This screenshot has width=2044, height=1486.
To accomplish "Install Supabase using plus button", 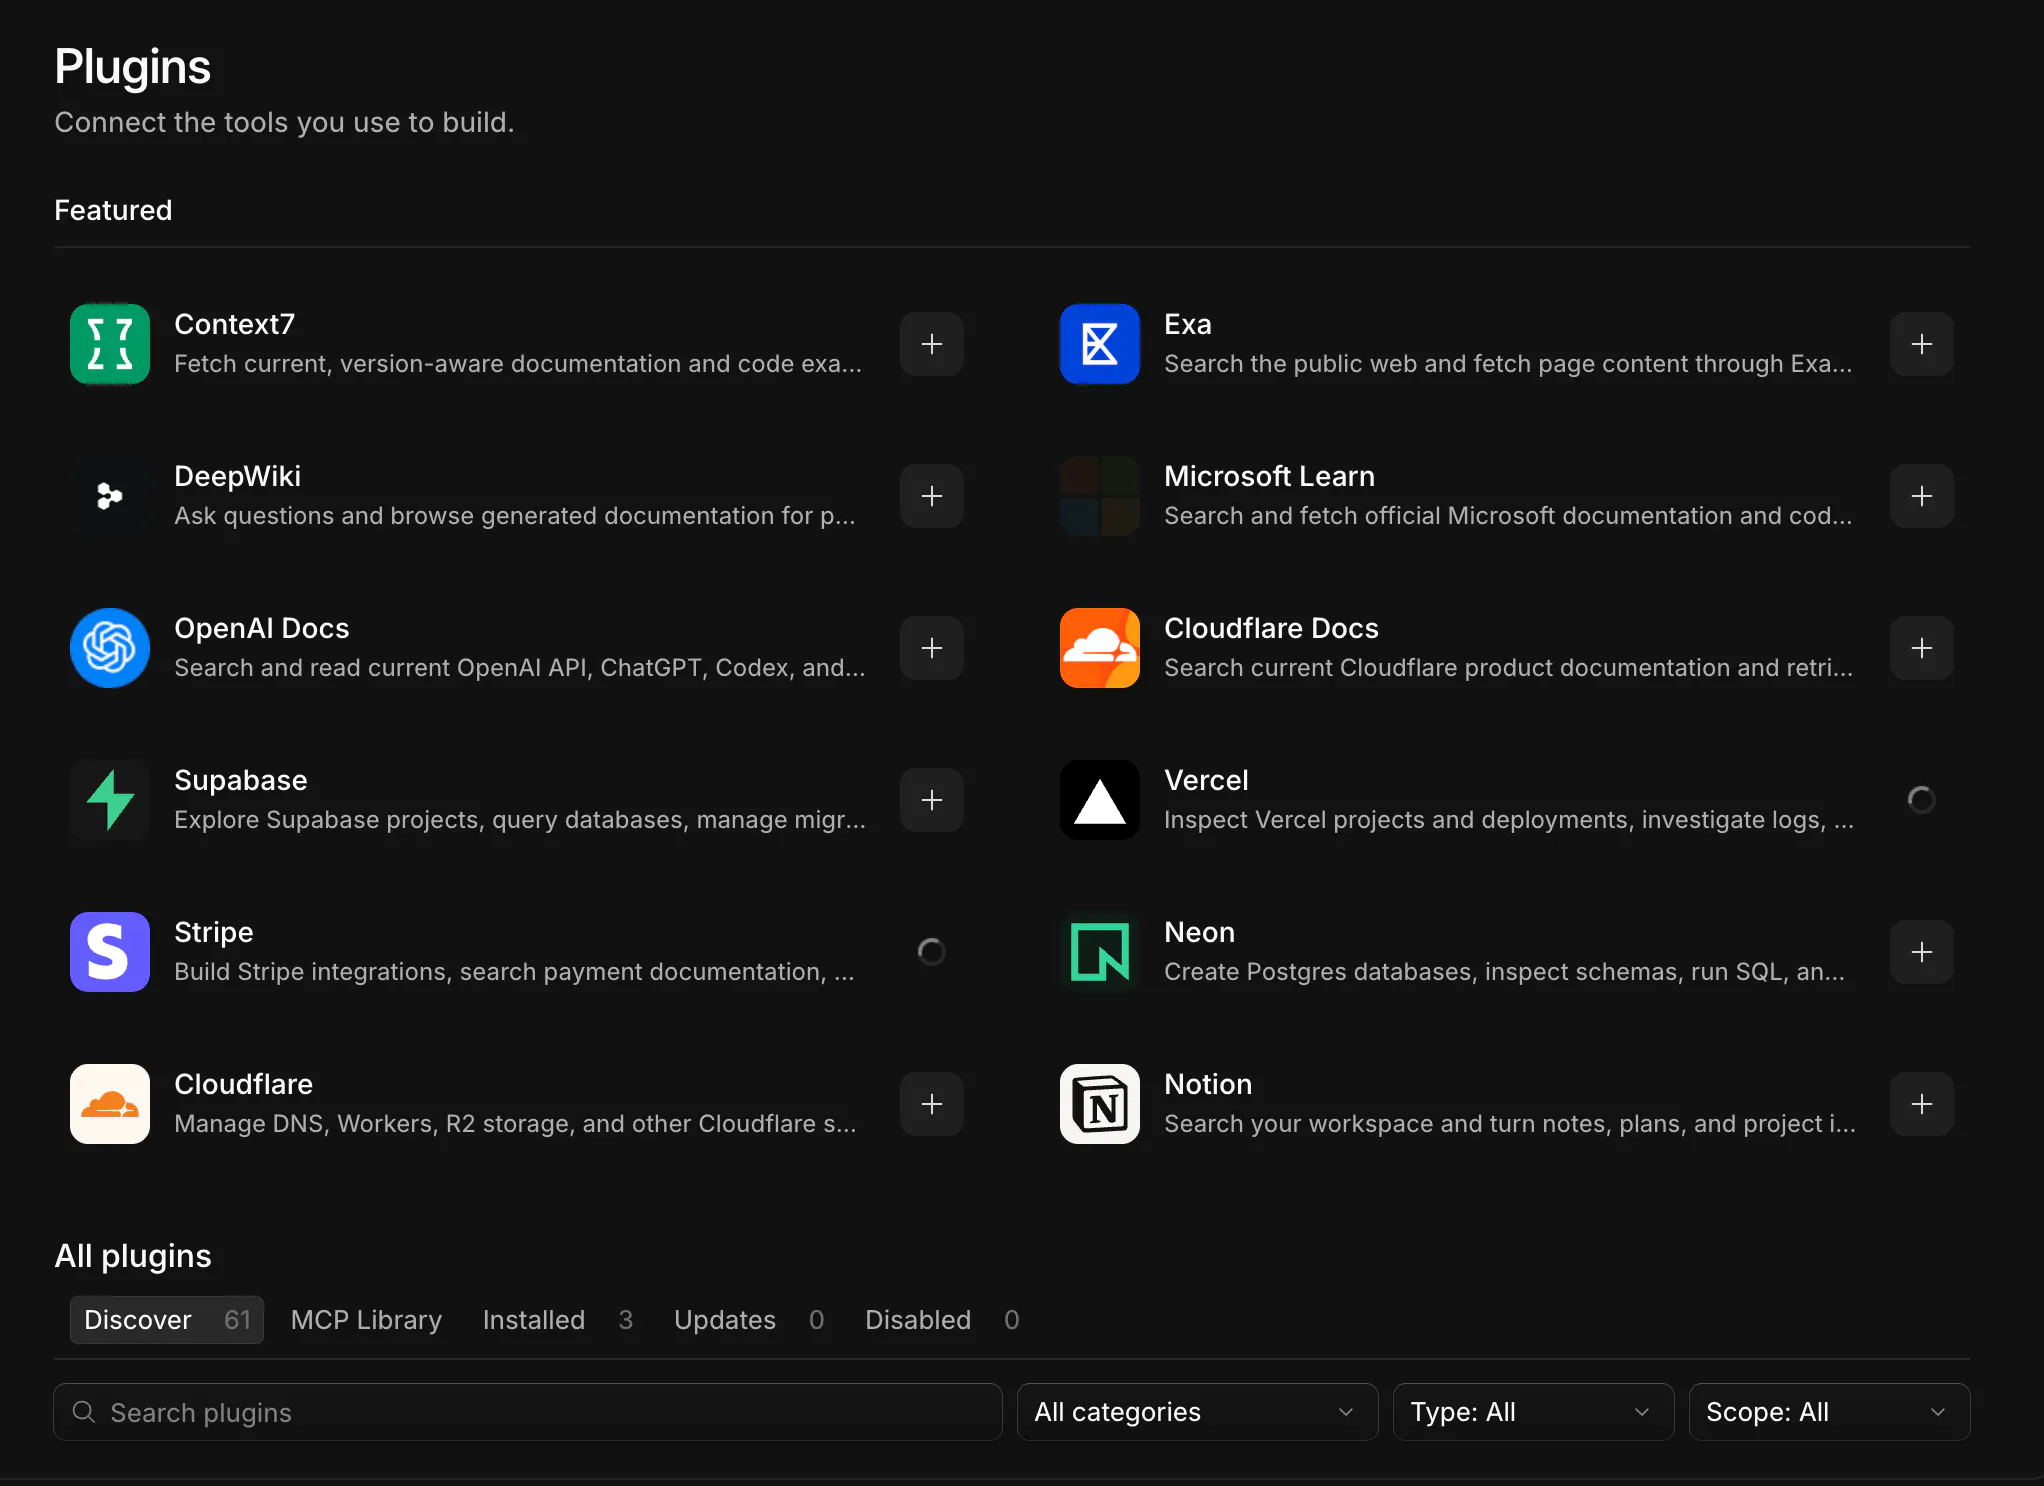I will (932, 800).
